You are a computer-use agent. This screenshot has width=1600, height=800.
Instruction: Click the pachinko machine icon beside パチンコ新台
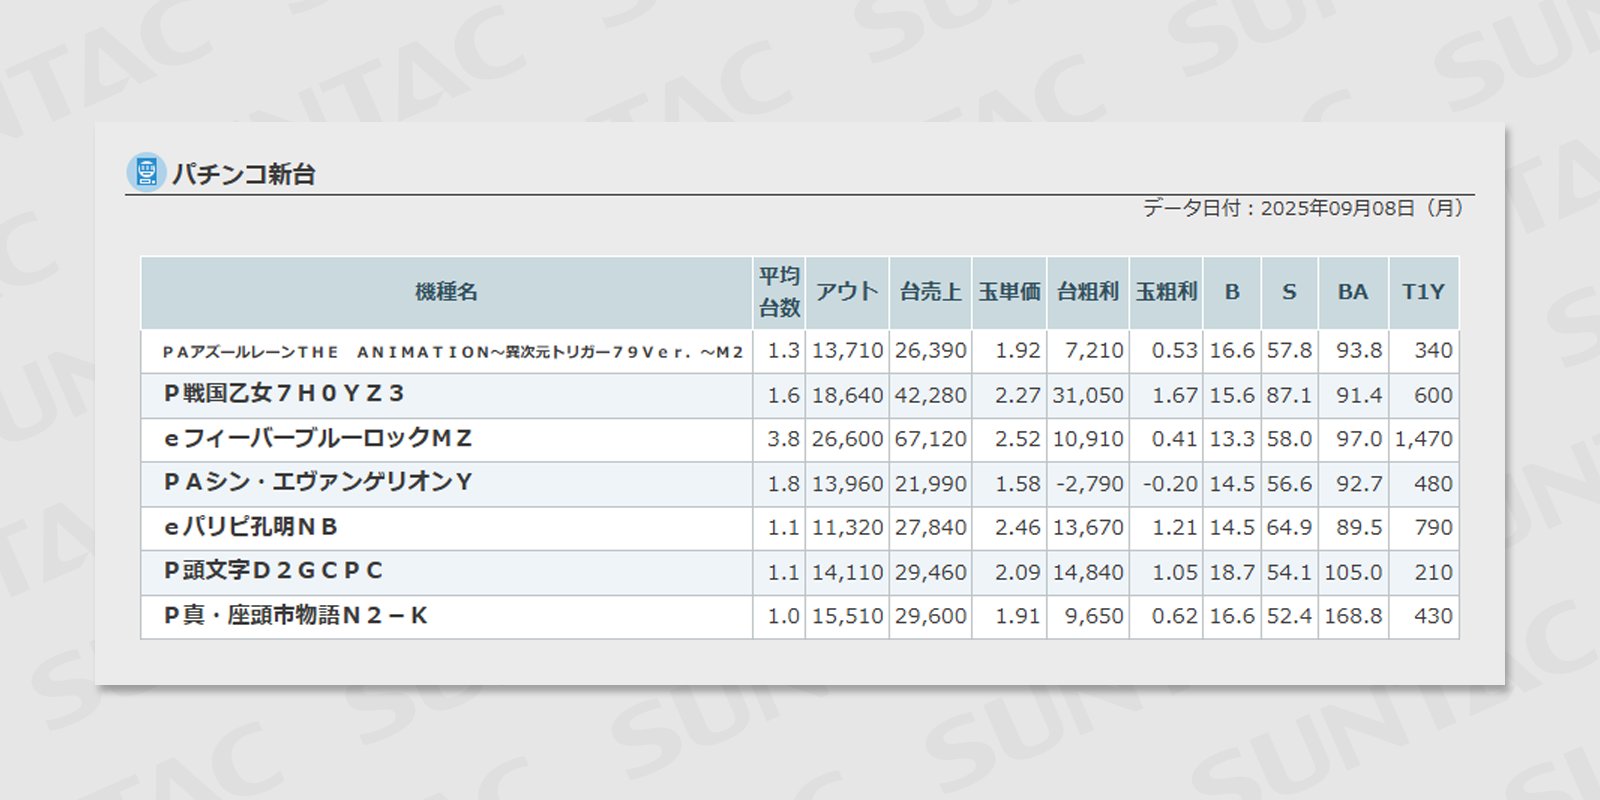(146, 173)
